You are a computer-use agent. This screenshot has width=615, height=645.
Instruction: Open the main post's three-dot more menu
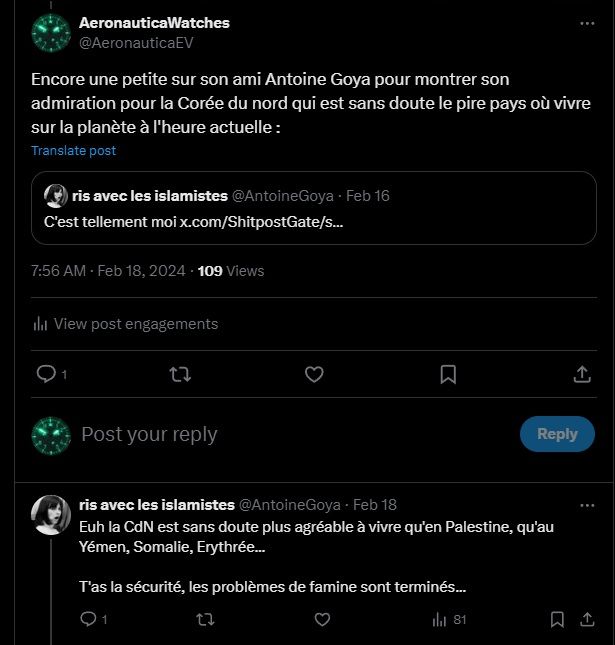(x=587, y=23)
